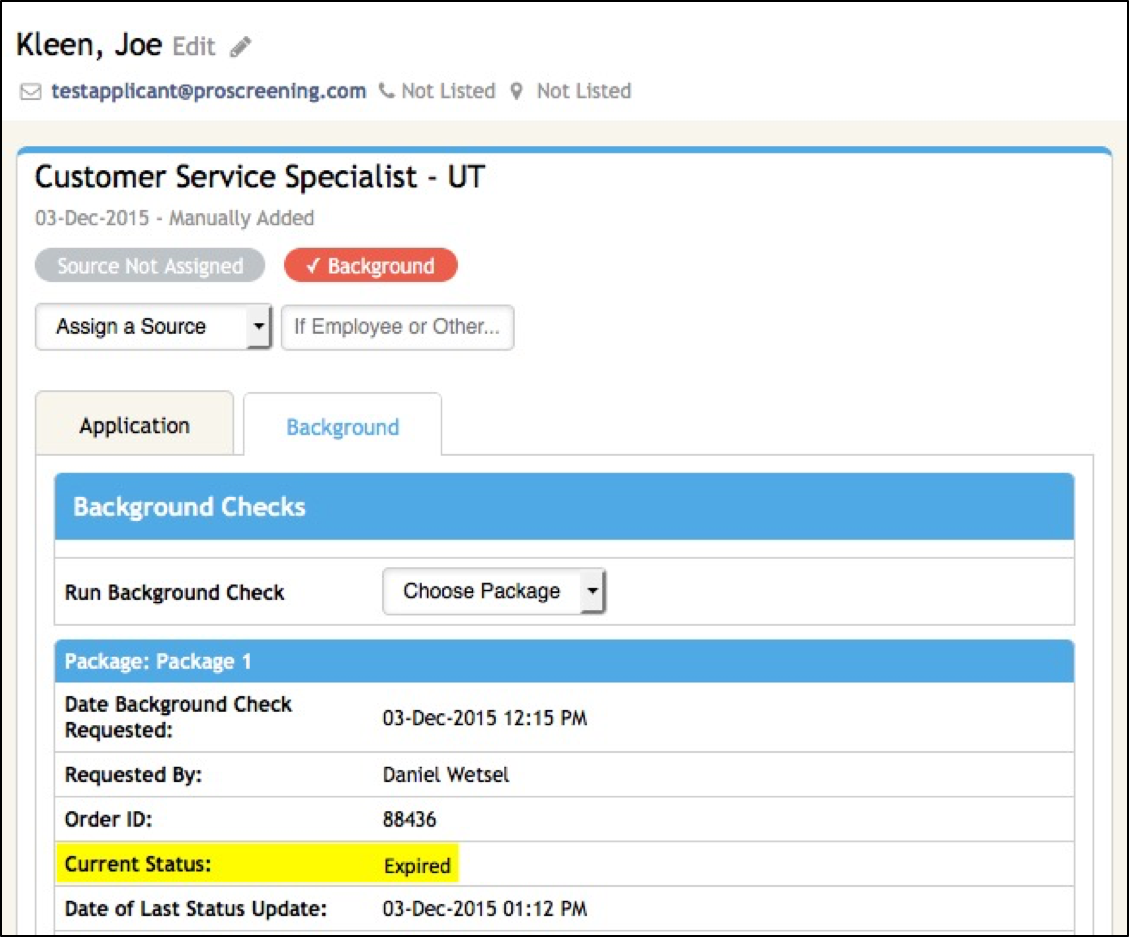Image resolution: width=1129 pixels, height=937 pixels.
Task: Switch to the Application tab
Action: point(134,424)
